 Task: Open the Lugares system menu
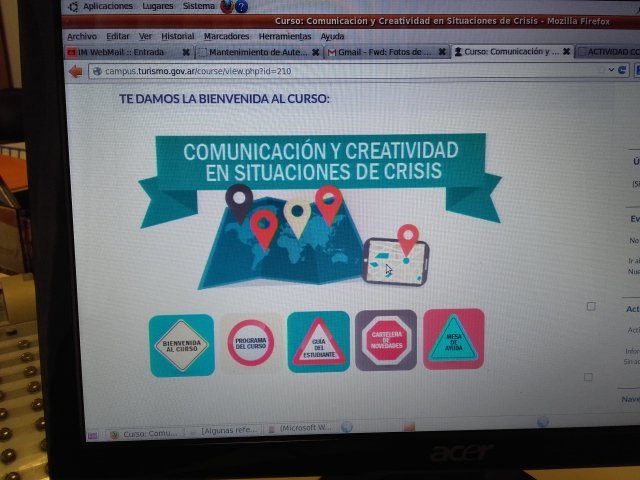tap(158, 6)
